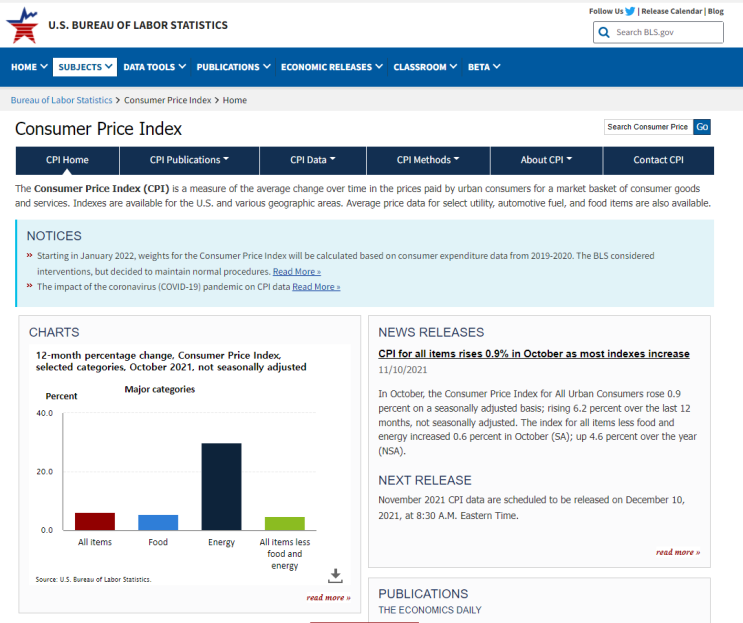Viewport: 743px width, 623px height.
Task: Click Bureau of Labor Statistics breadcrumb
Action: [x=62, y=100]
